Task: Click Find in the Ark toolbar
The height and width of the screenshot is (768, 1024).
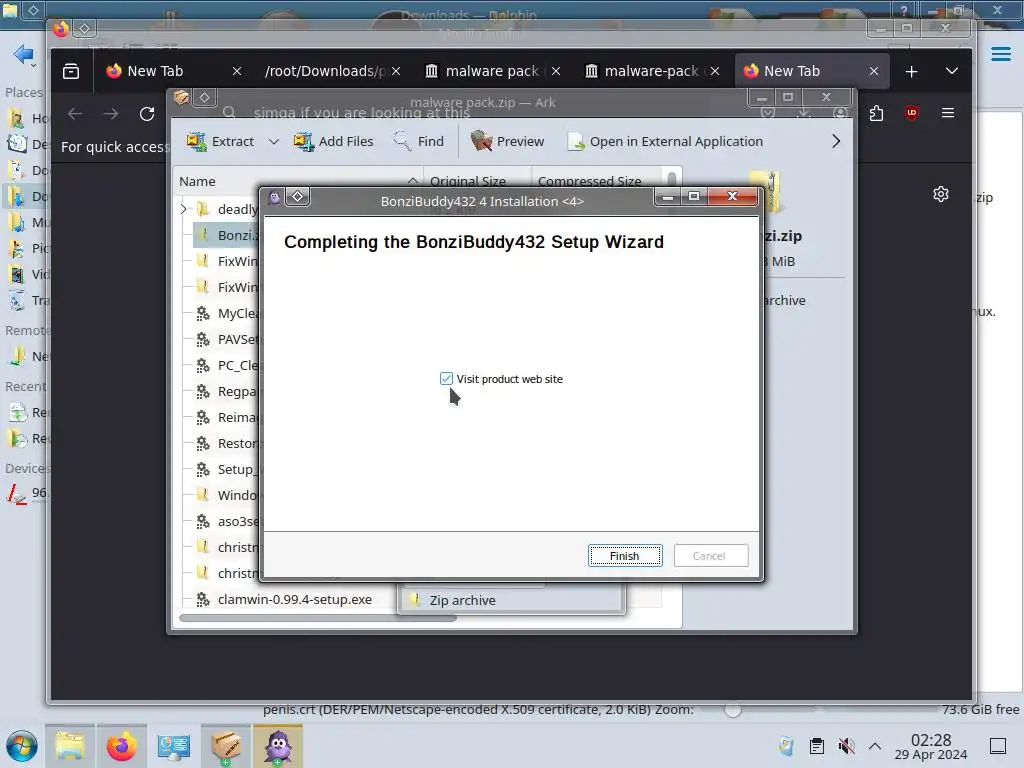Action: (x=419, y=141)
